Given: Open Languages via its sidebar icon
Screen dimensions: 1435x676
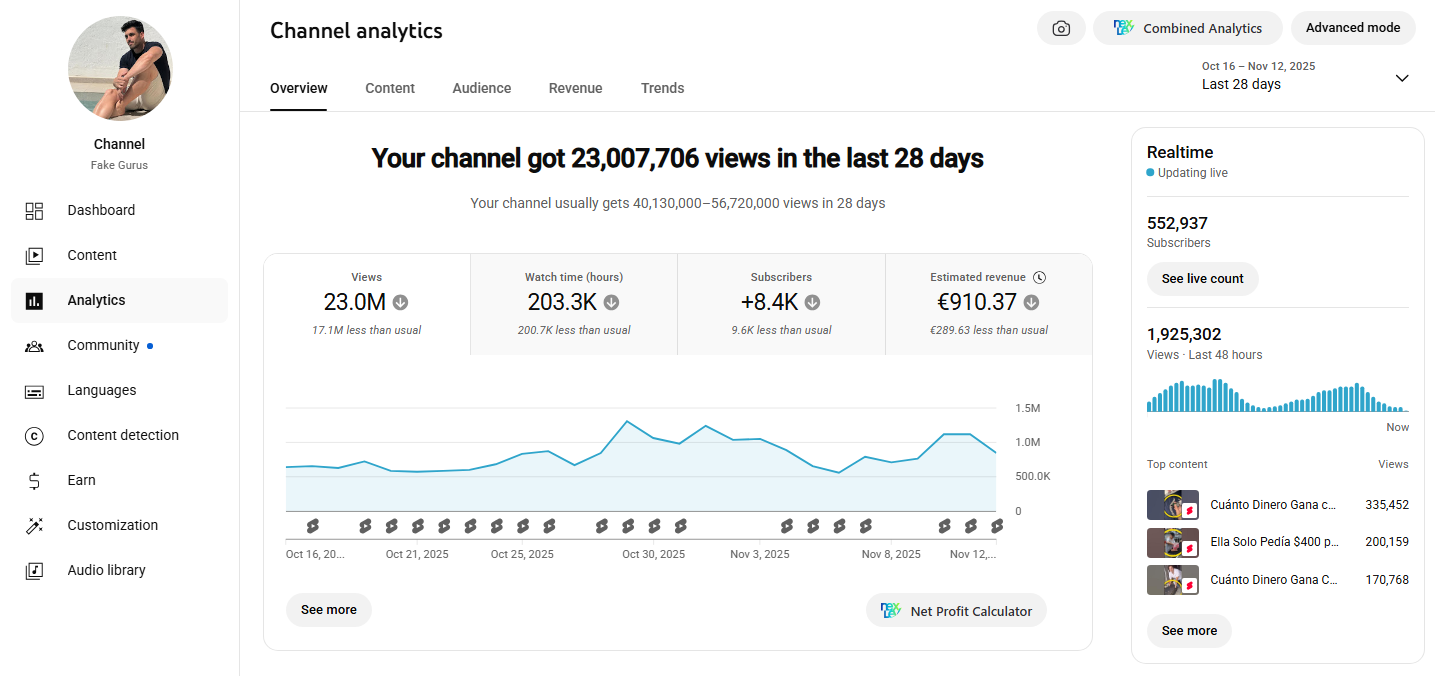Looking at the screenshot, I should [34, 391].
